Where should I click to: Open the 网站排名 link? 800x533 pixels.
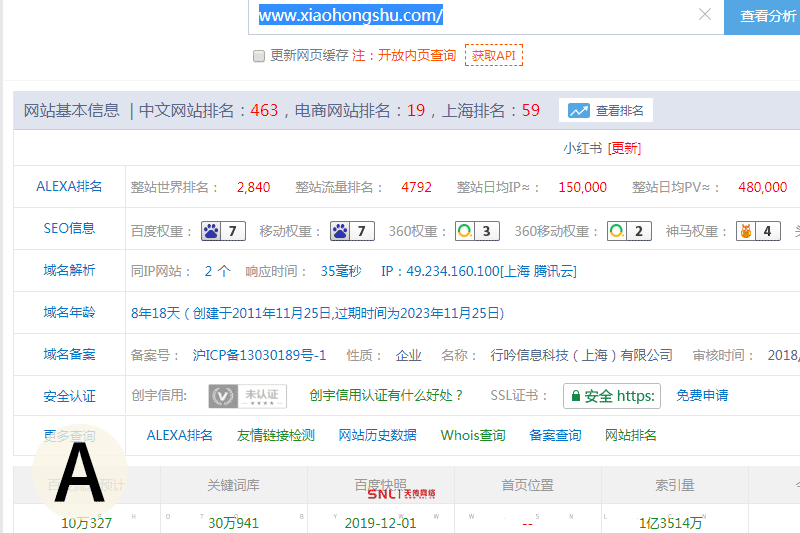pos(631,435)
